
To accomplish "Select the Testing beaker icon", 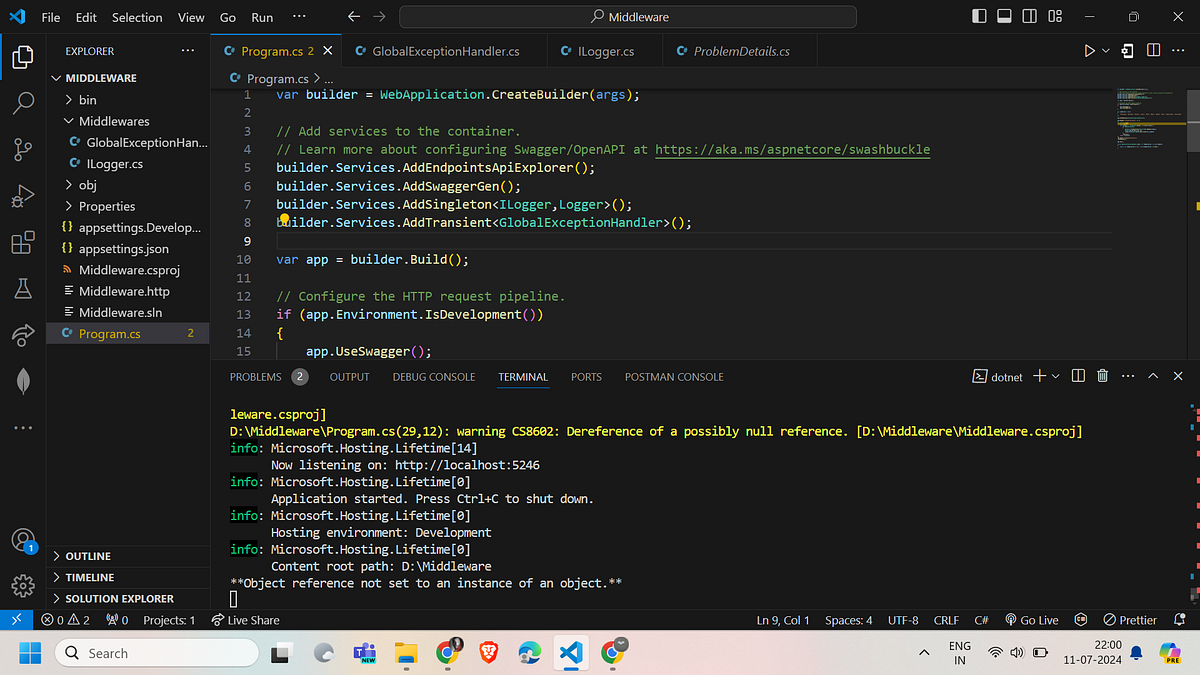I will [22, 288].
